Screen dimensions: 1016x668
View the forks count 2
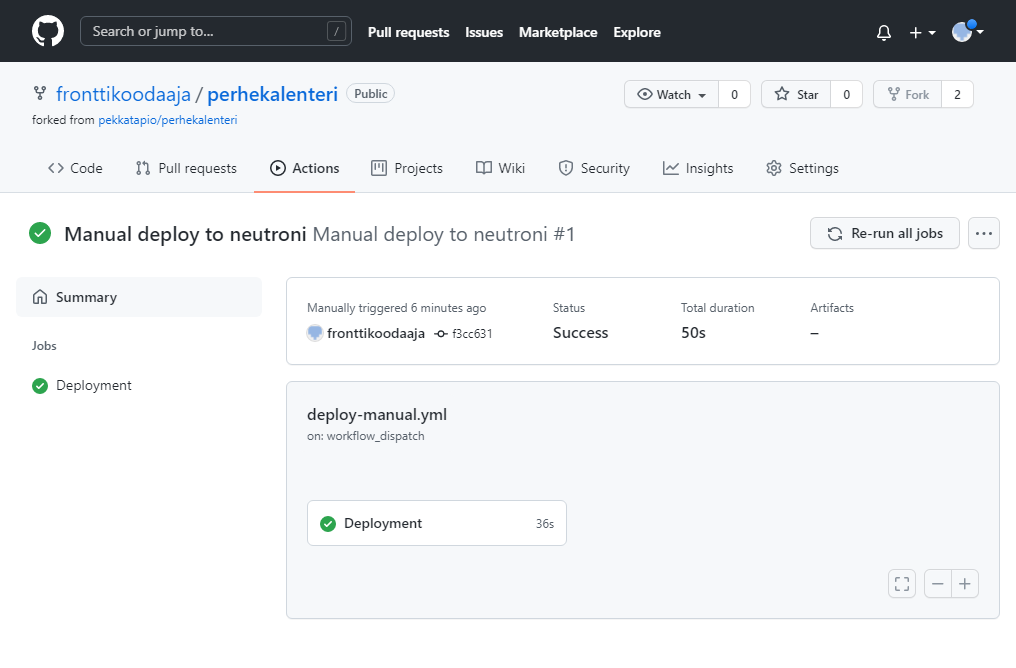(x=957, y=95)
